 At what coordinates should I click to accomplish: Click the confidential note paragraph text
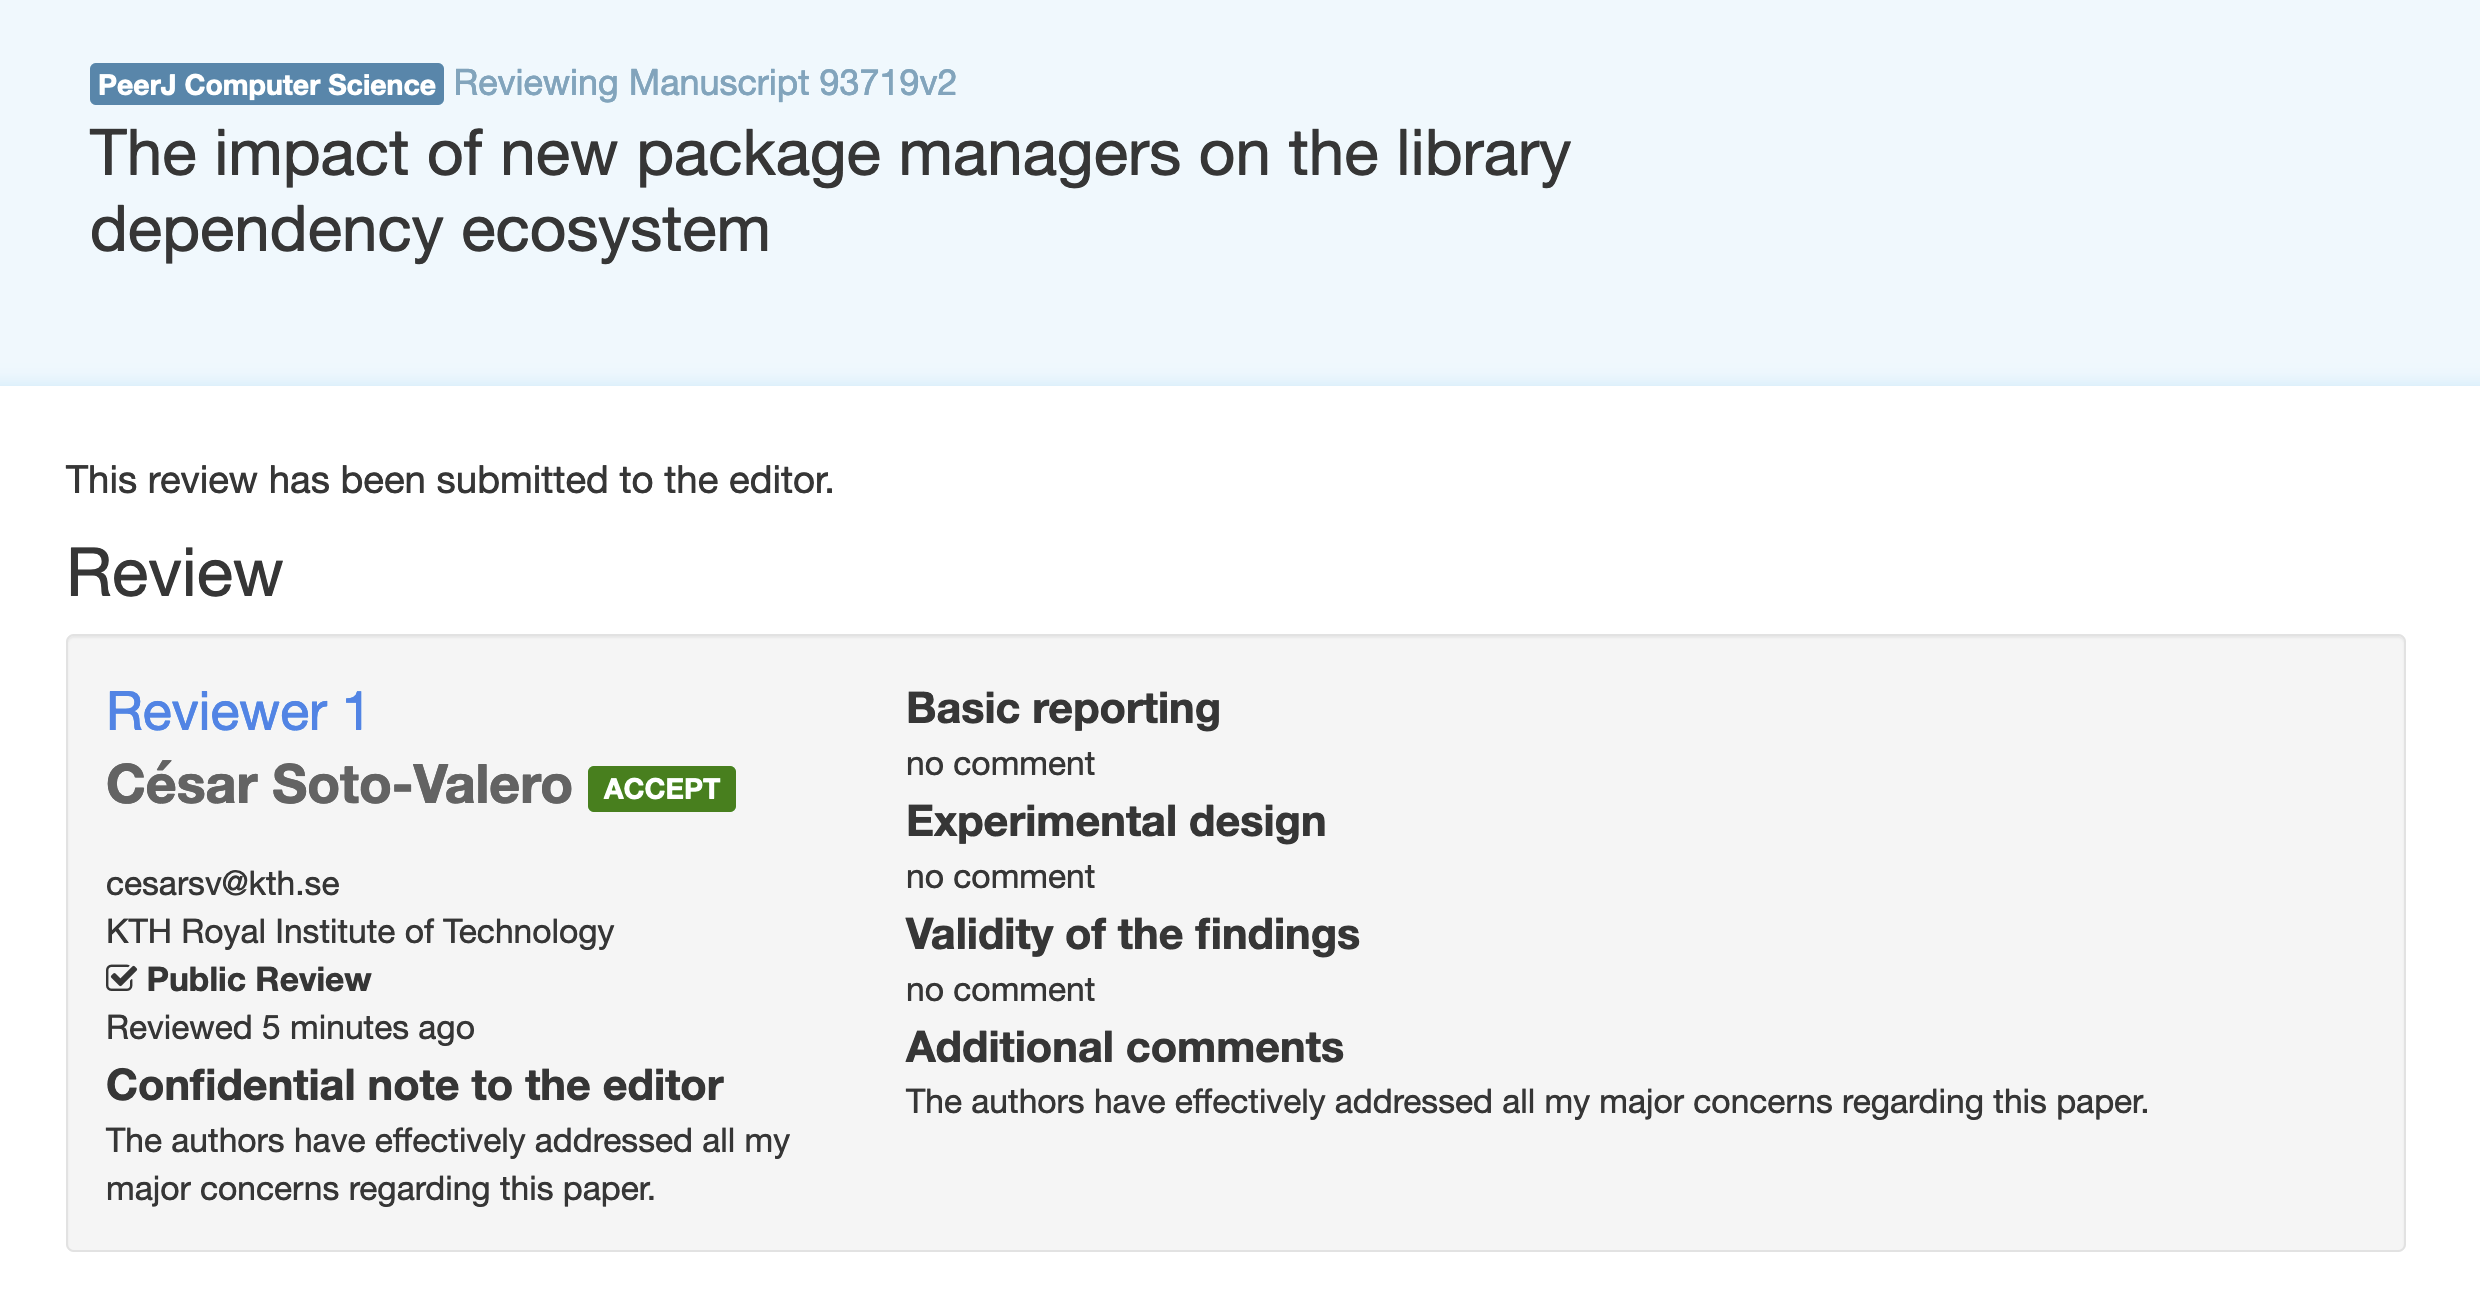(448, 1165)
